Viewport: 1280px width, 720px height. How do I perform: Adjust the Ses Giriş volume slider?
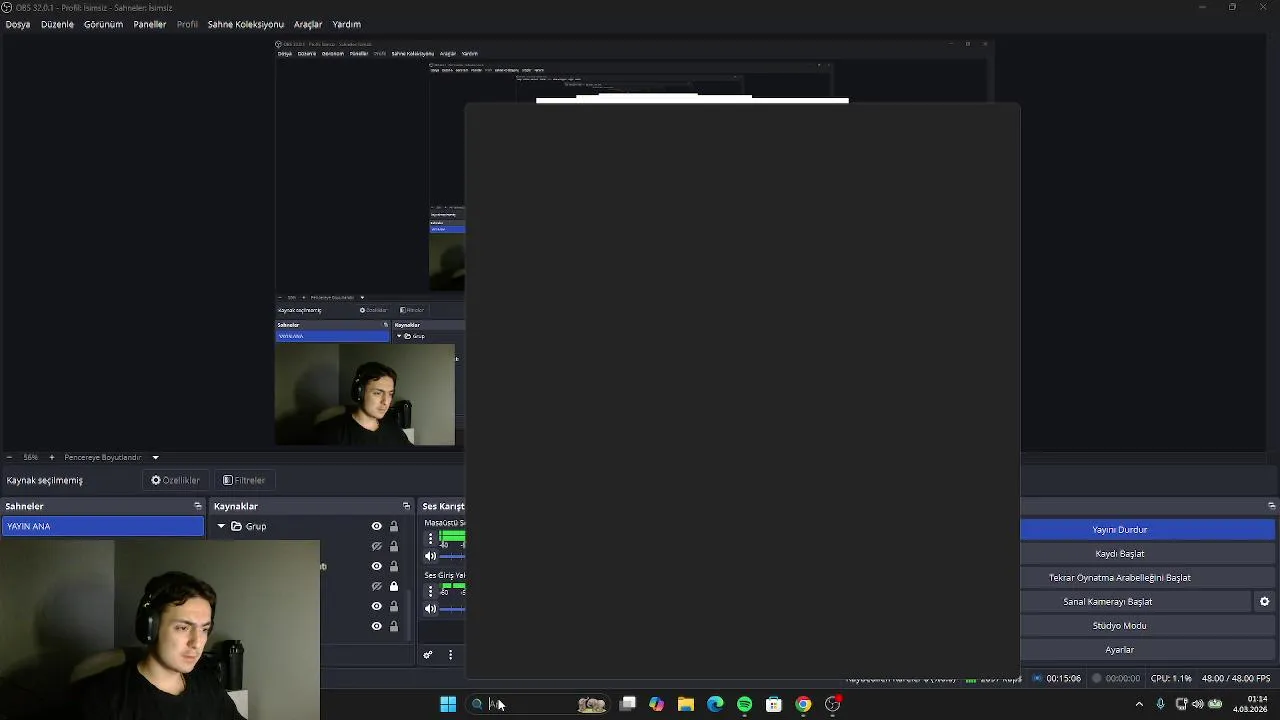(x=453, y=608)
